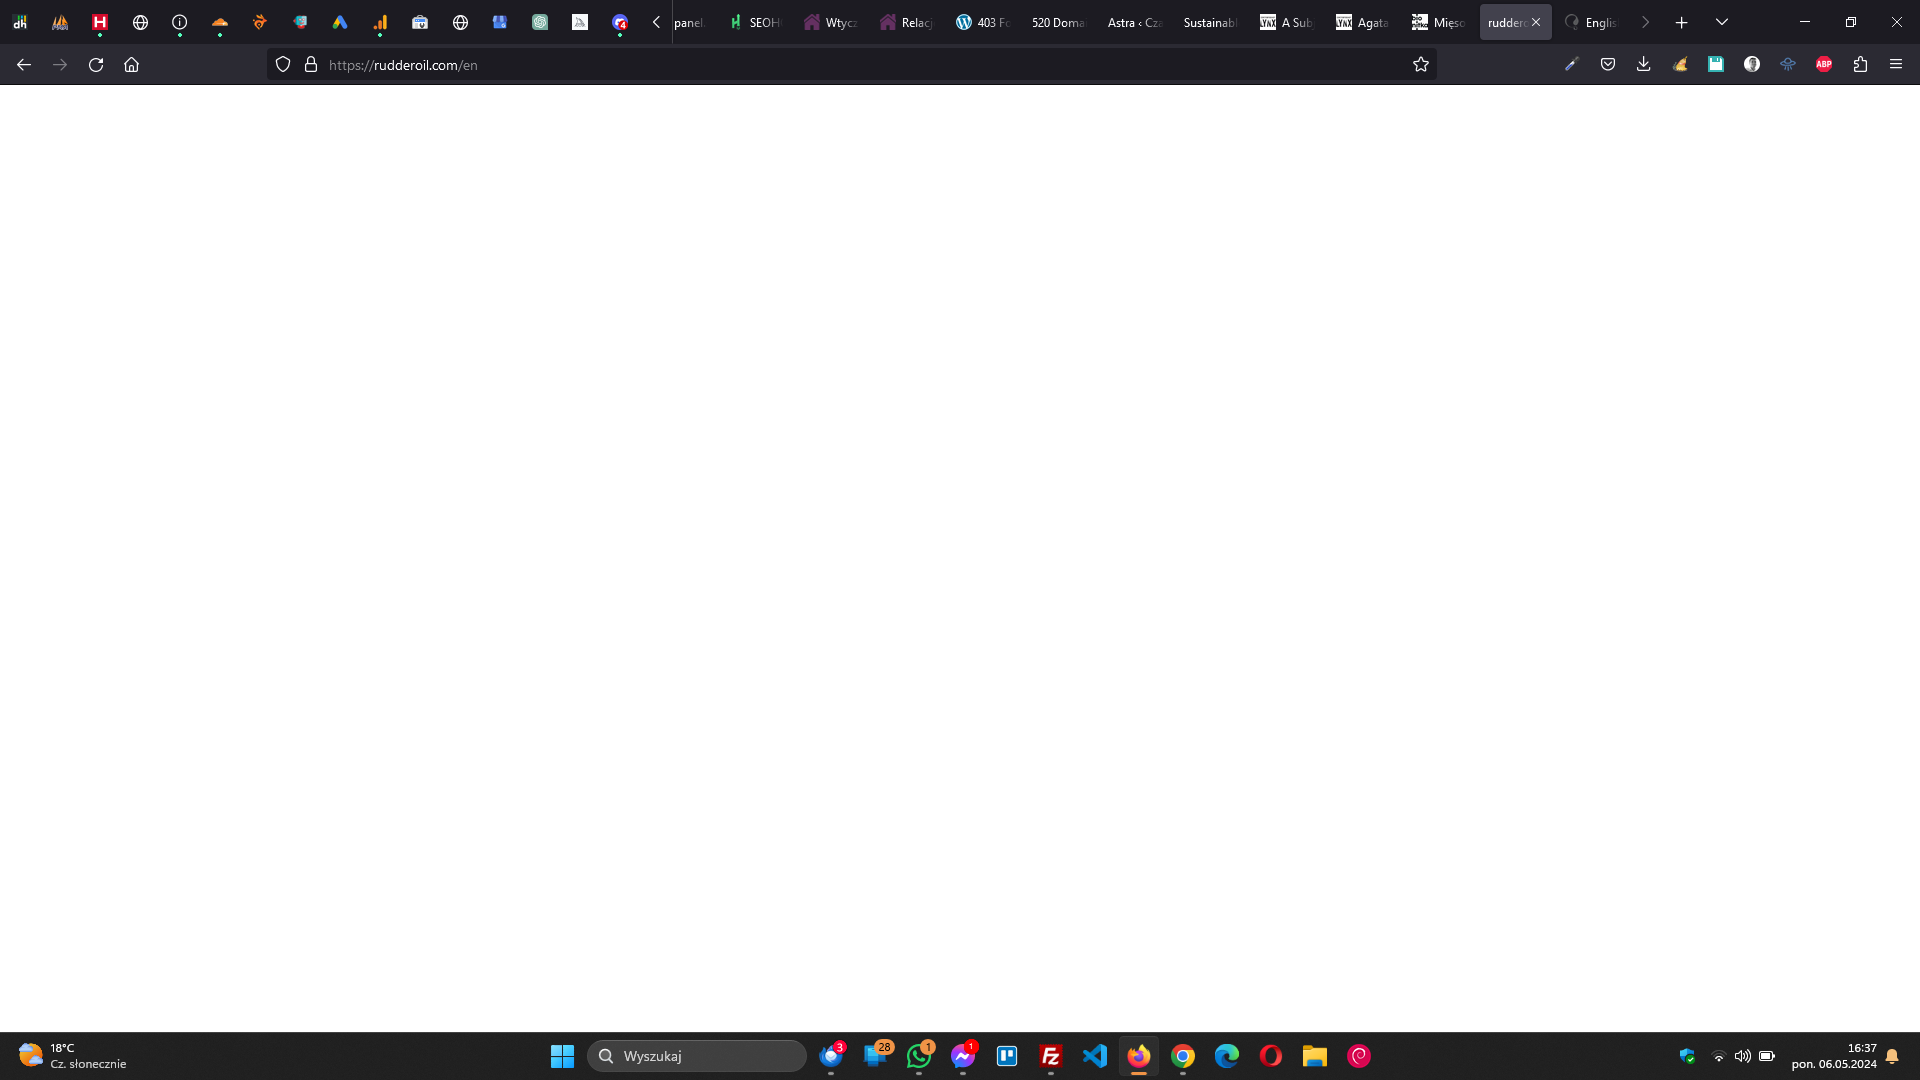Open the Firefox application hamburger menu
The width and height of the screenshot is (1920, 1080).
point(1896,64)
